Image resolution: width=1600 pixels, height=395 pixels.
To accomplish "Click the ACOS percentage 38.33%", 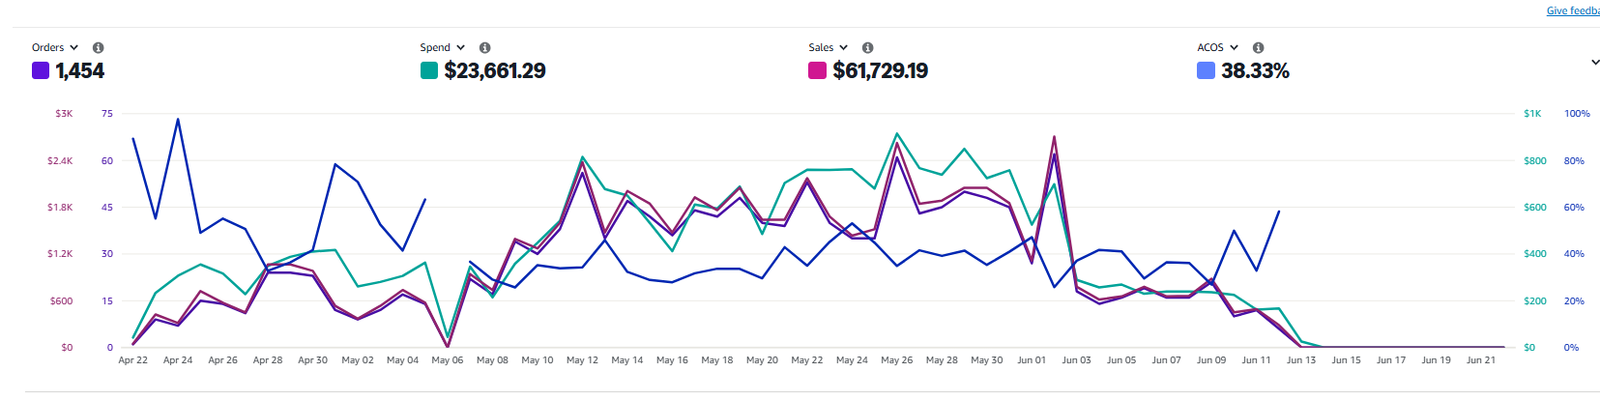I will 1255,71.
